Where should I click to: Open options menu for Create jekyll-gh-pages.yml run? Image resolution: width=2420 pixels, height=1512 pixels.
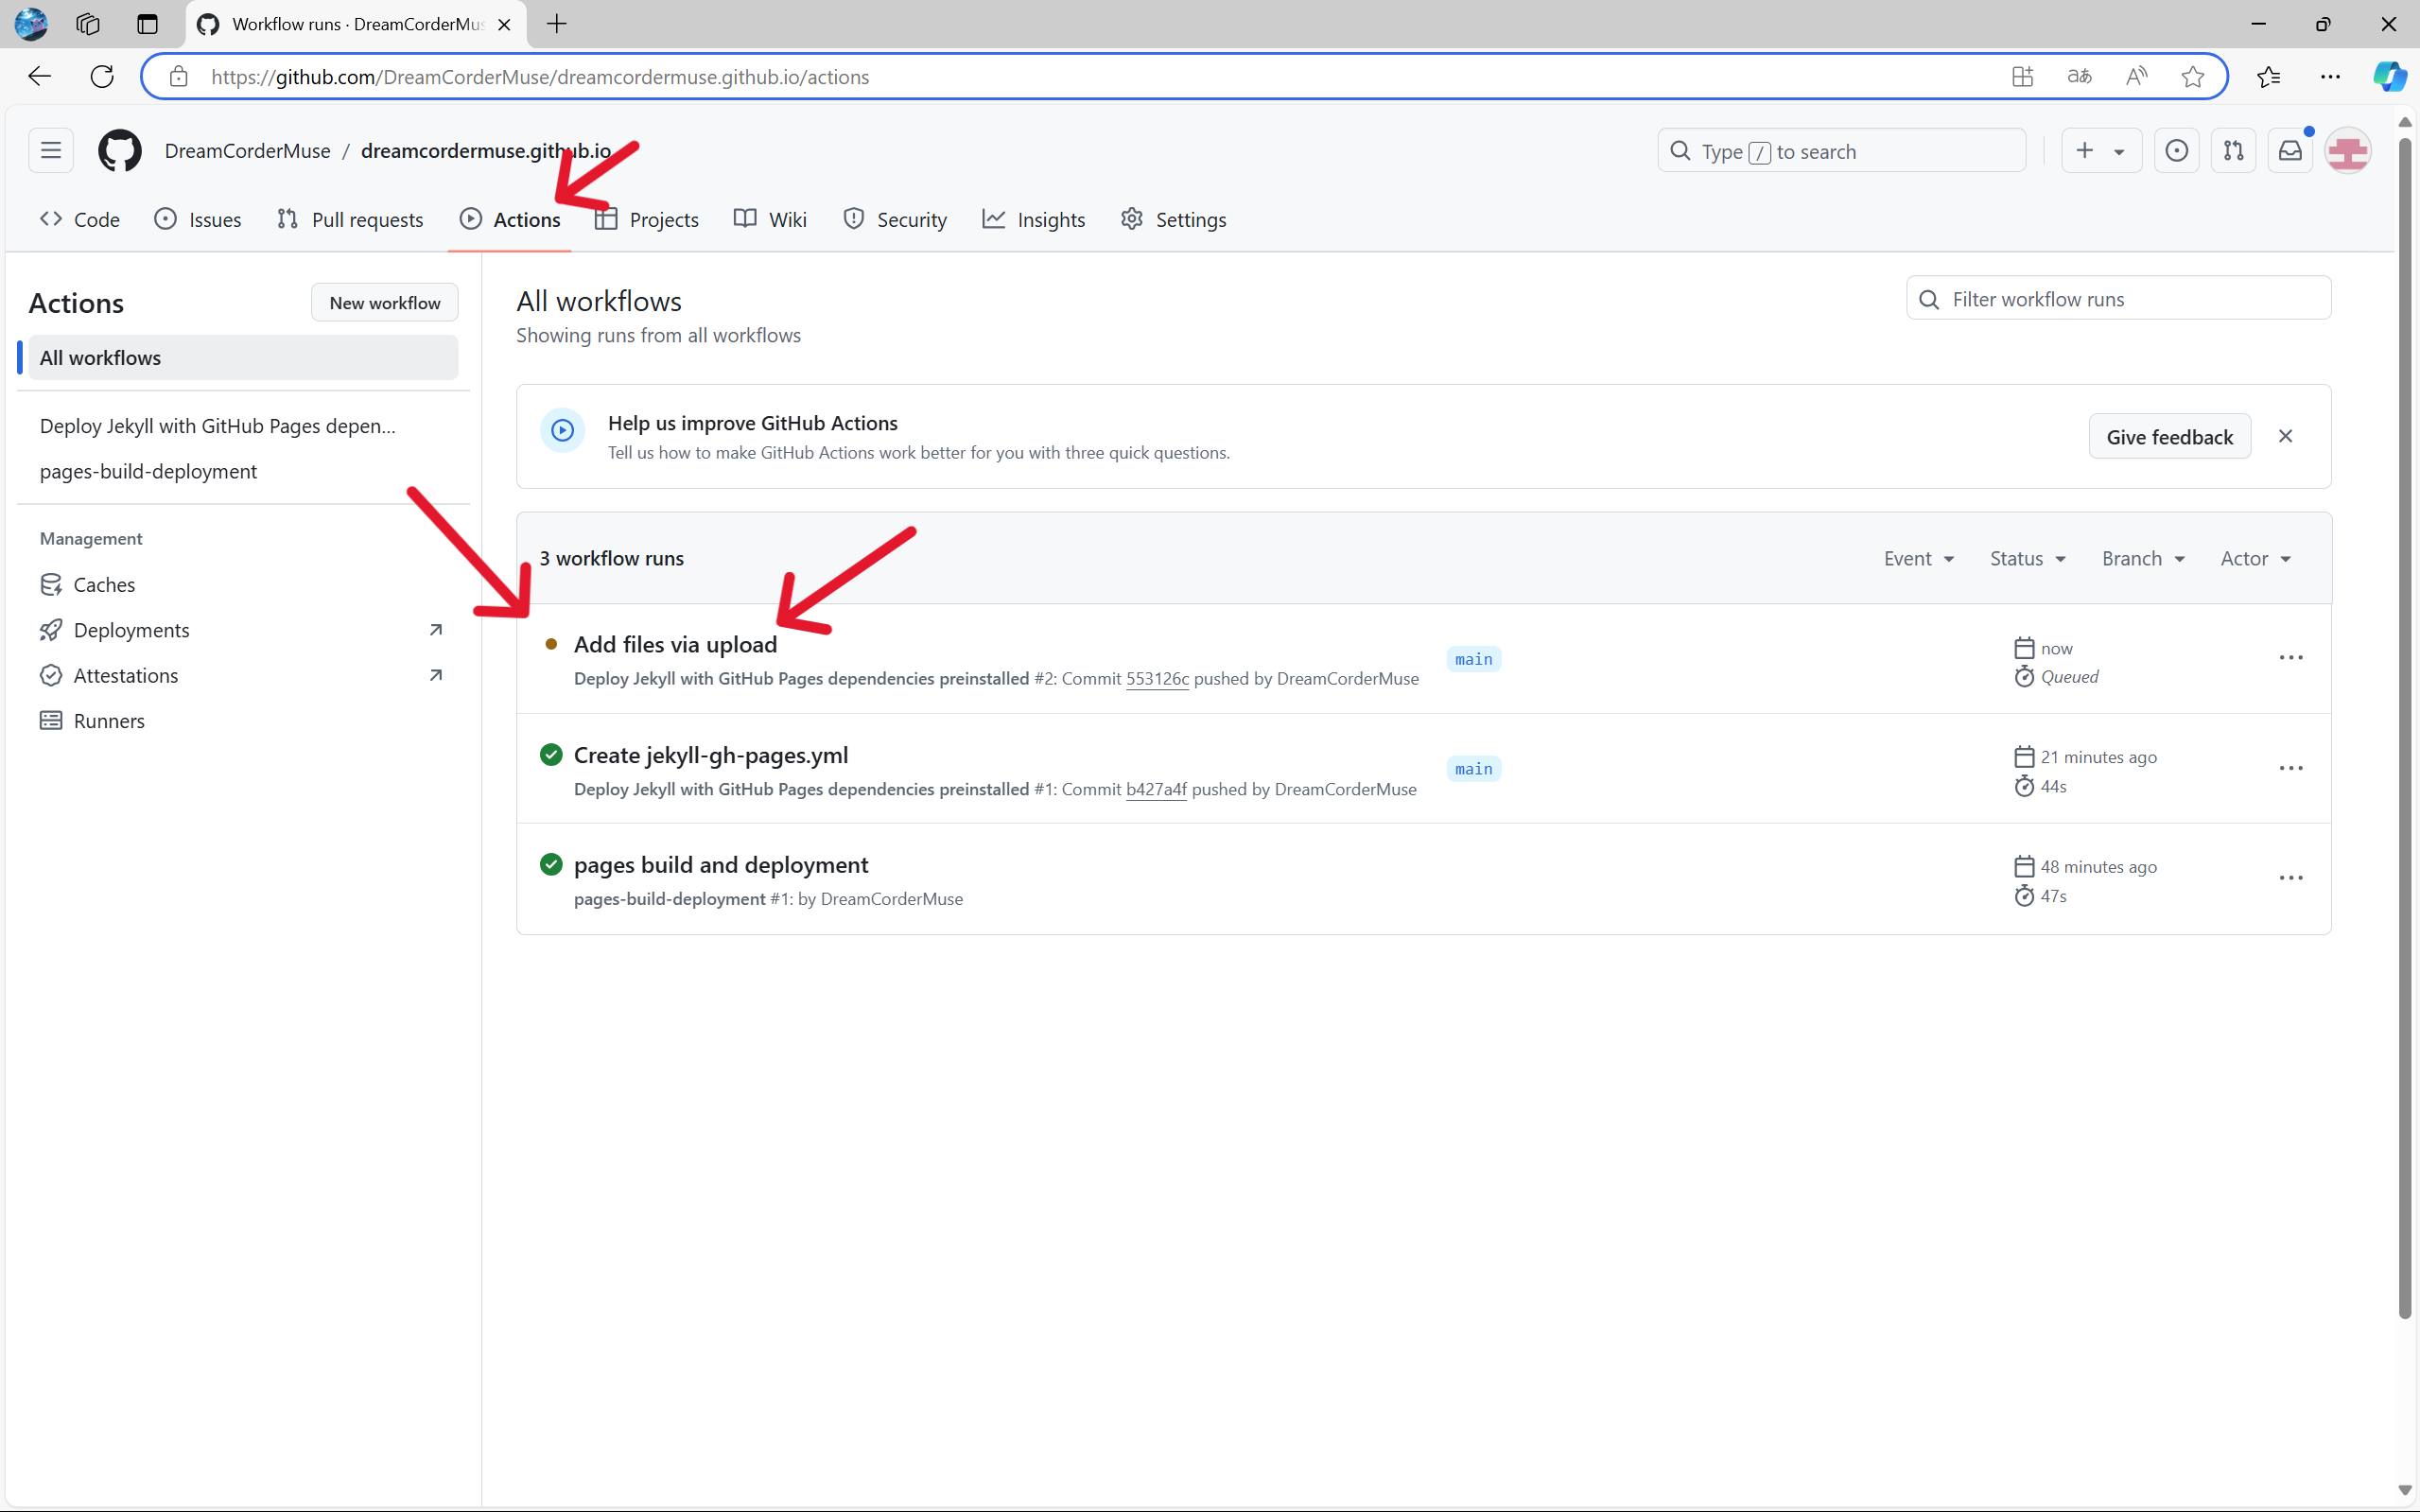click(2291, 768)
